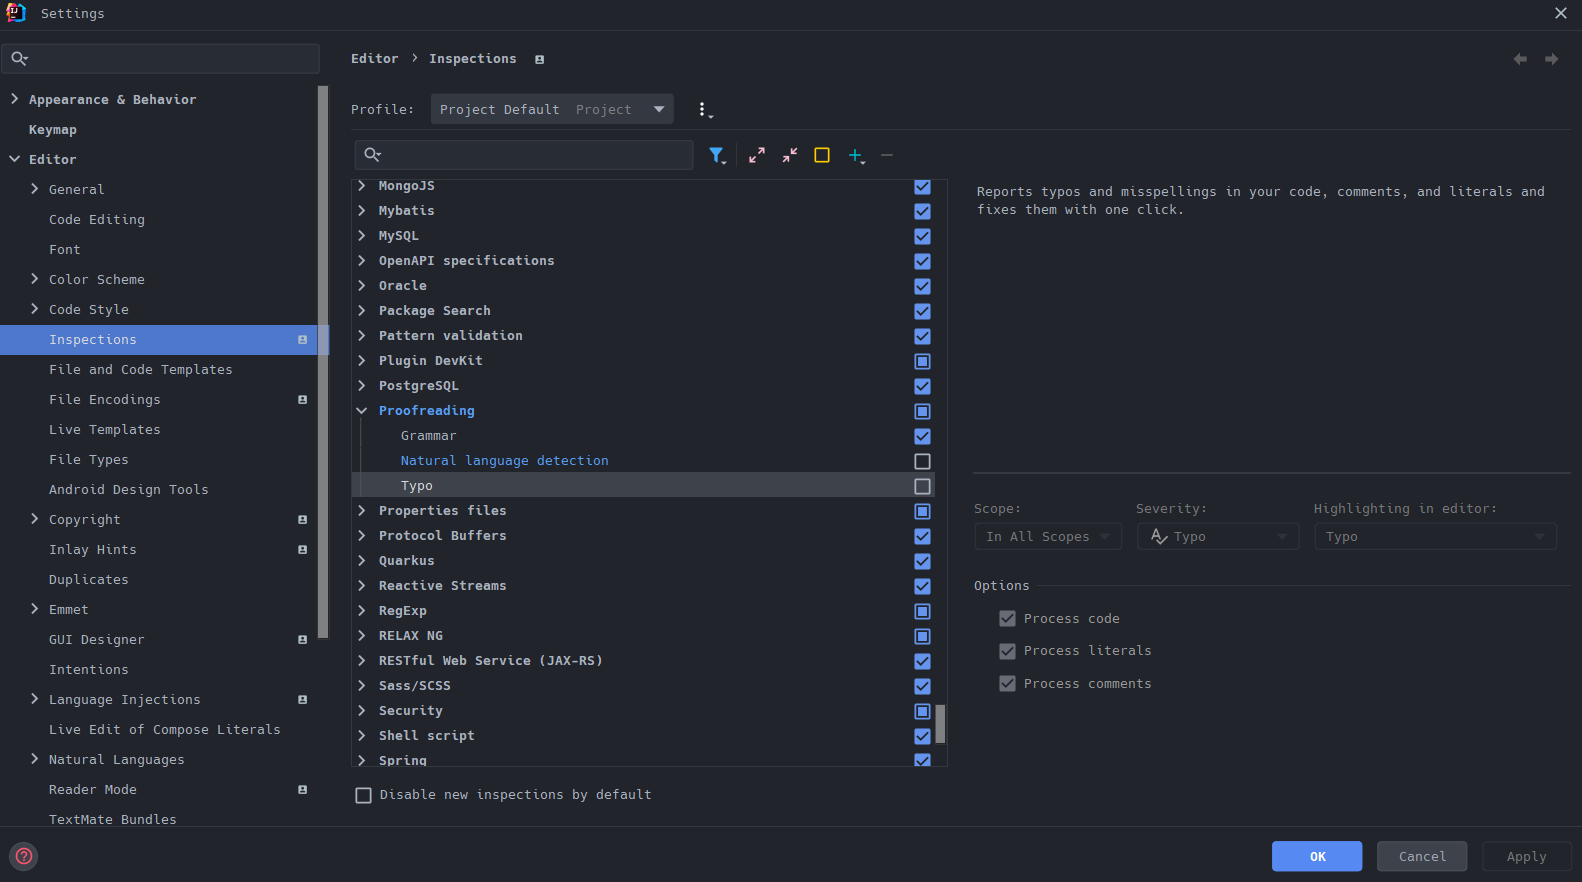Click the reset to empty yellow square icon

822,155
